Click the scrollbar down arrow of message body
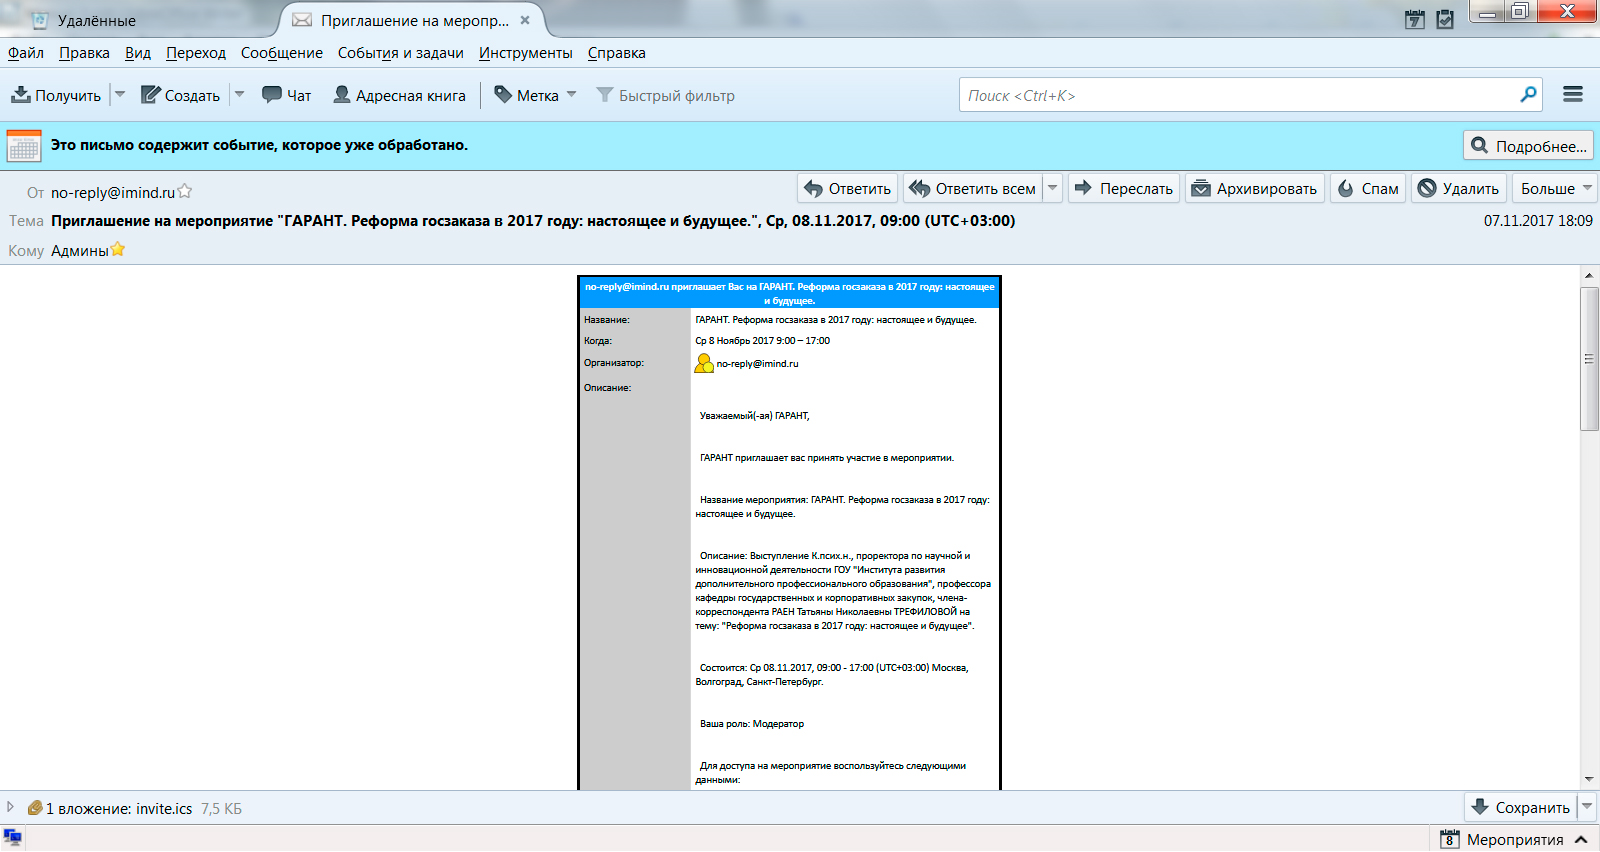The height and width of the screenshot is (852, 1600). [1589, 780]
